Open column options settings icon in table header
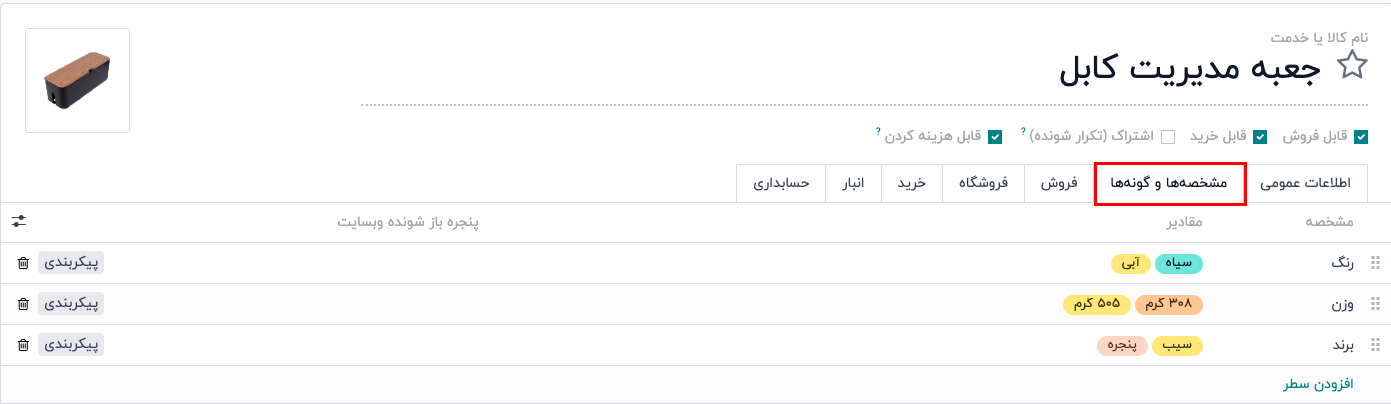This screenshot has width=1391, height=404. point(19,221)
